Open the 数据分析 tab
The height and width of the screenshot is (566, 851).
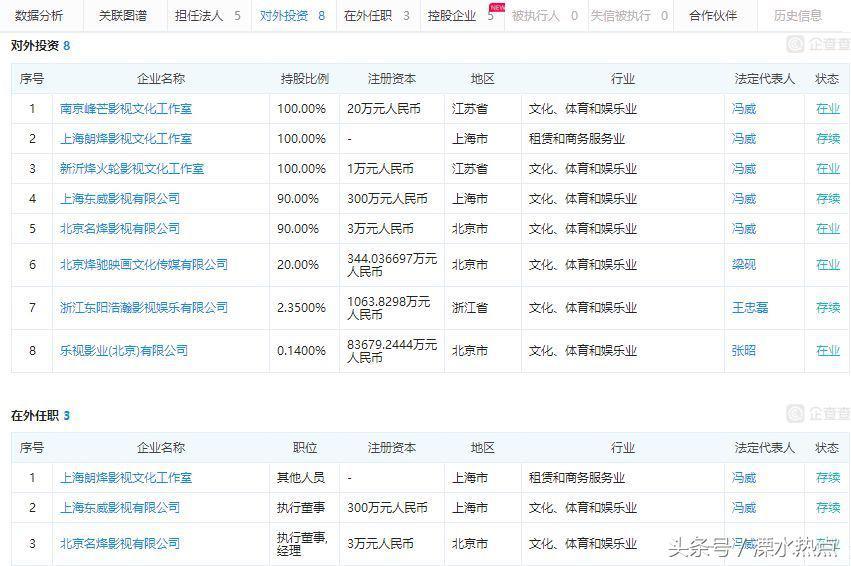pyautogui.click(x=39, y=16)
